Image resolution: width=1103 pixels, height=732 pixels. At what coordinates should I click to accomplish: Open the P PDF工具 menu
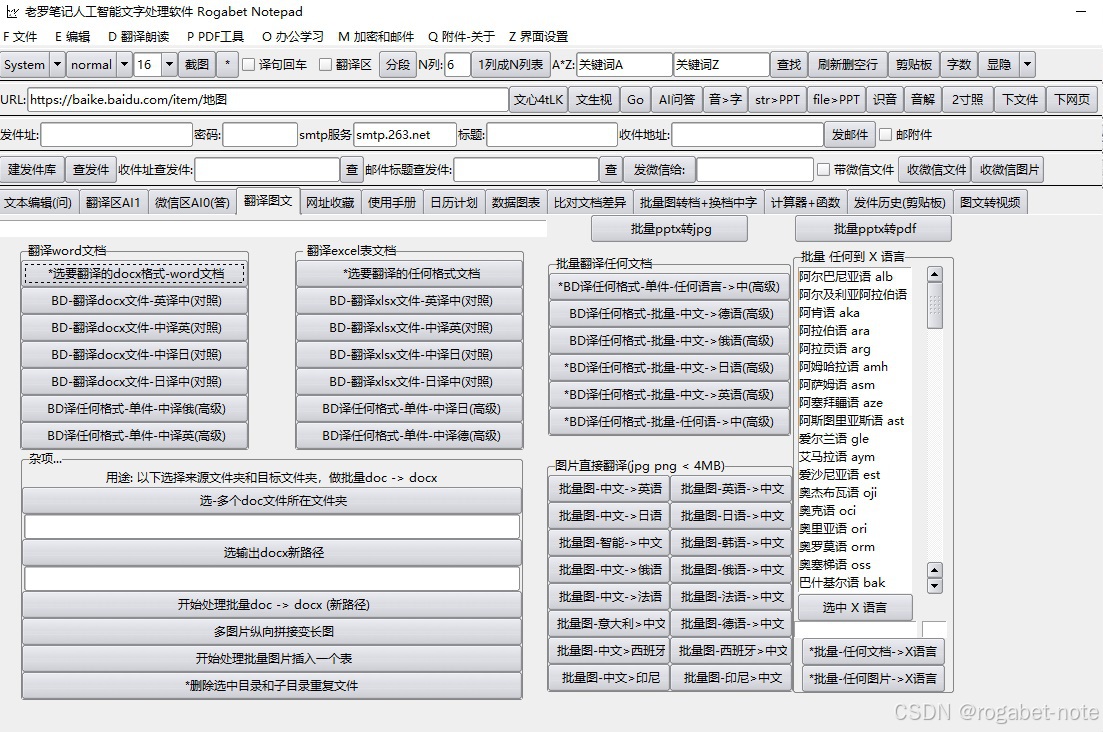(x=215, y=37)
